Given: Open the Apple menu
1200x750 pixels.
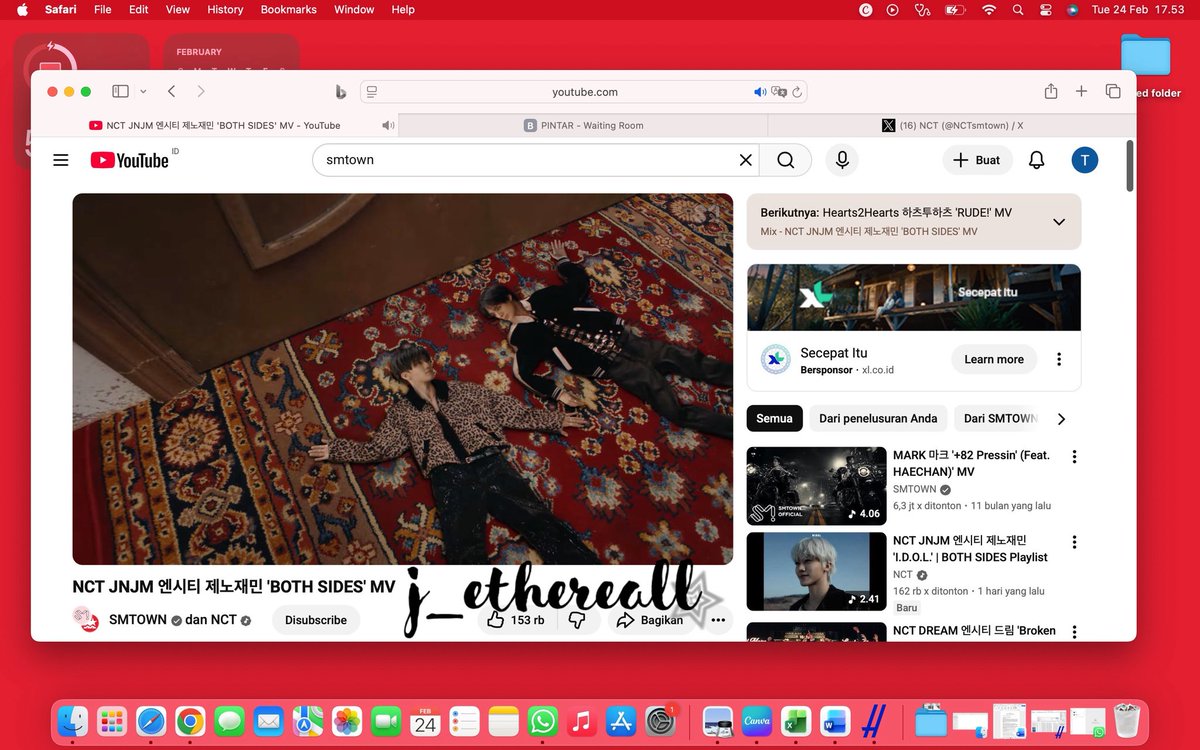Looking at the screenshot, I should pos(22,9).
